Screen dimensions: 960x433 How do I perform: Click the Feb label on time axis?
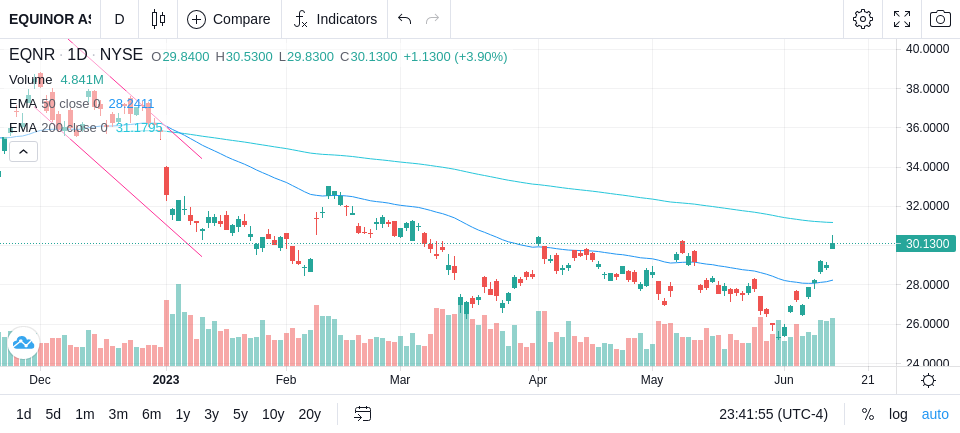click(x=286, y=380)
